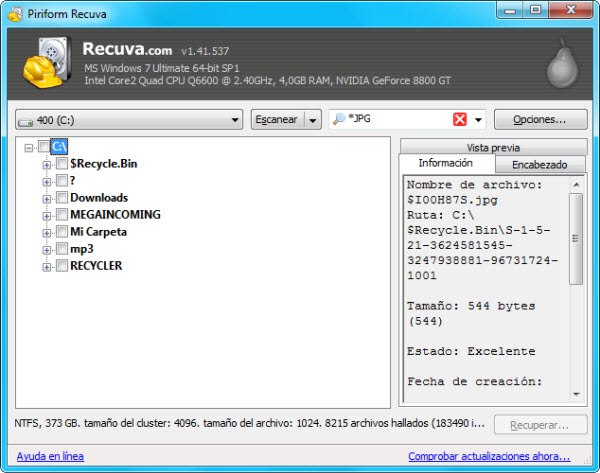Click the v1.41.537 version text
The height and width of the screenshot is (473, 600).
(205, 51)
